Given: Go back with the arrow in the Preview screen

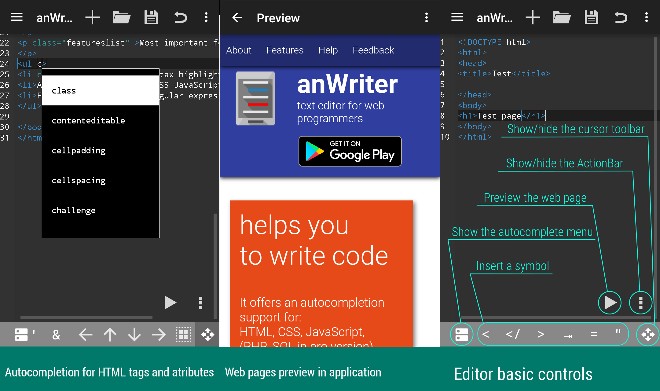Looking at the screenshot, I should (x=237, y=18).
